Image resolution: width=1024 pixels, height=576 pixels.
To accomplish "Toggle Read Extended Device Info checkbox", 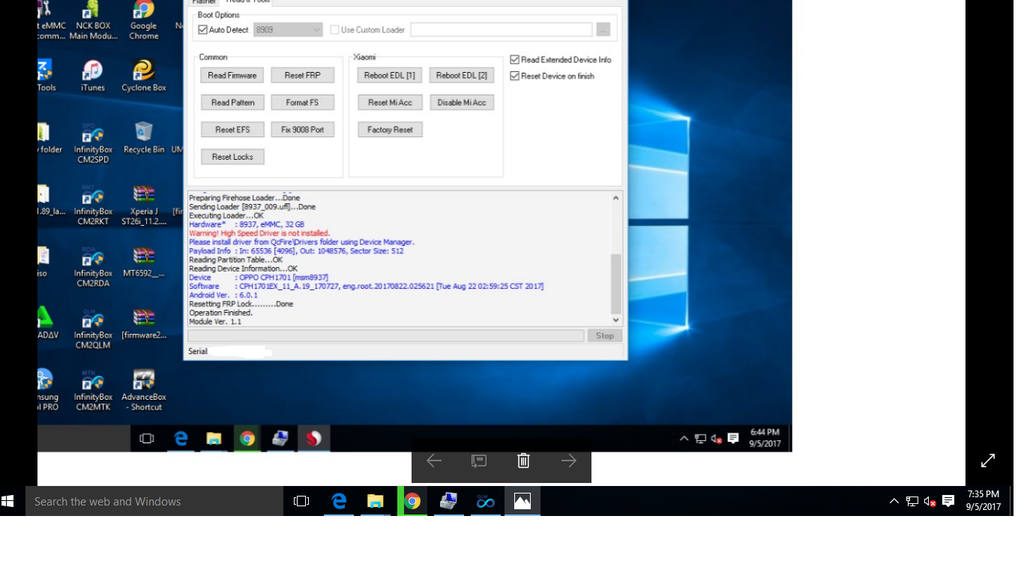I will tap(515, 60).
